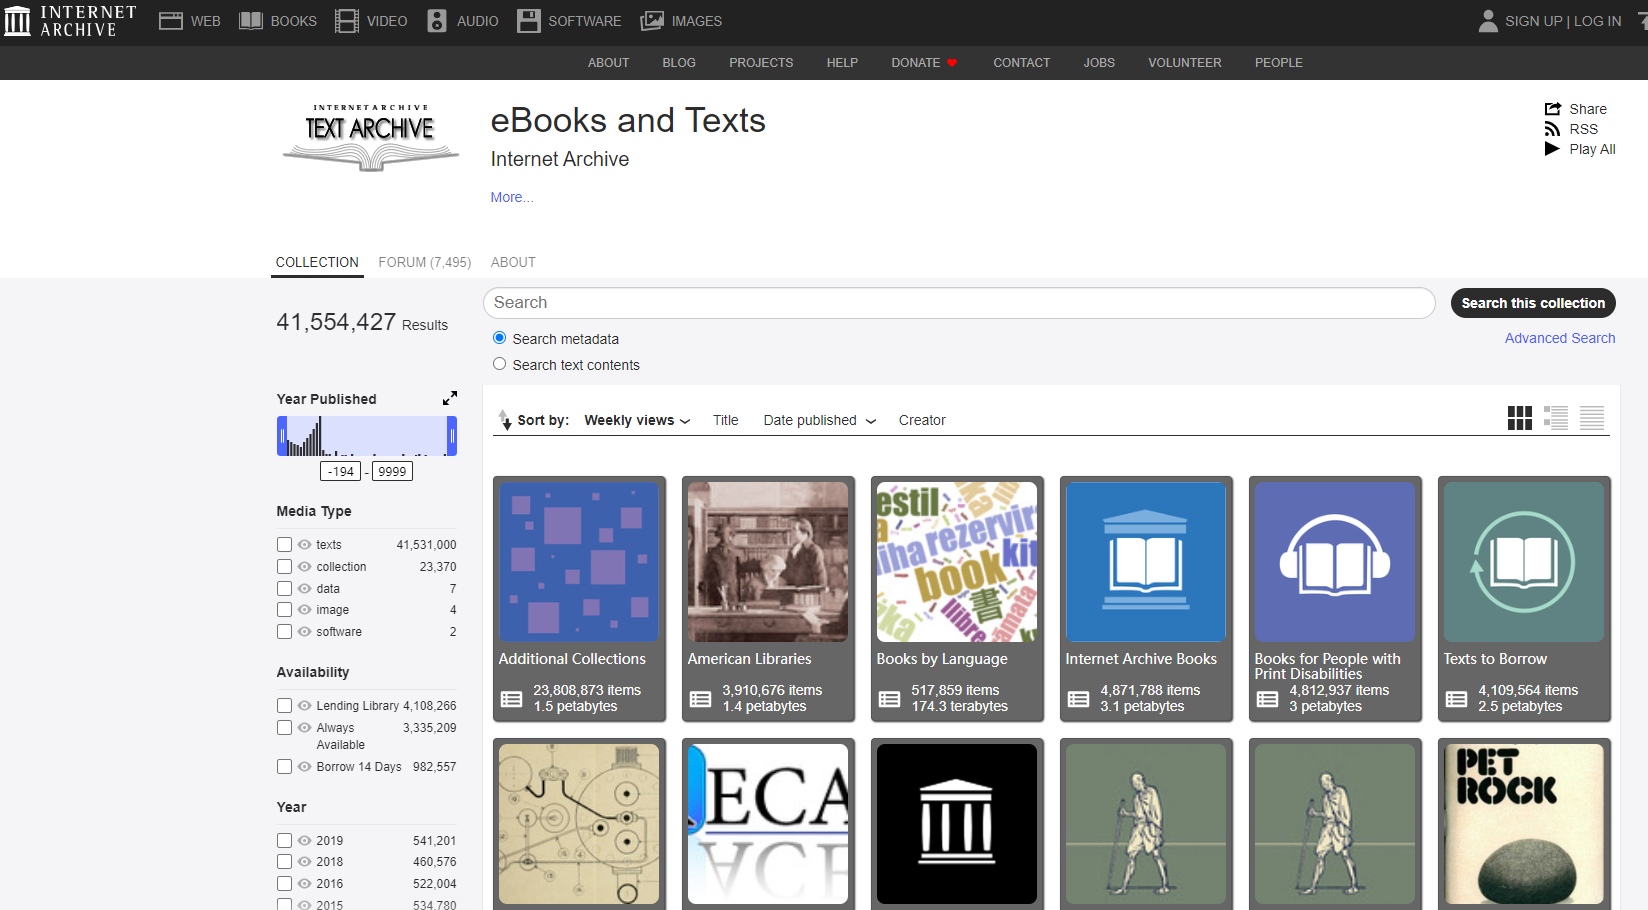
Task: Check the Lending Library availability checkbox
Action: click(x=284, y=706)
